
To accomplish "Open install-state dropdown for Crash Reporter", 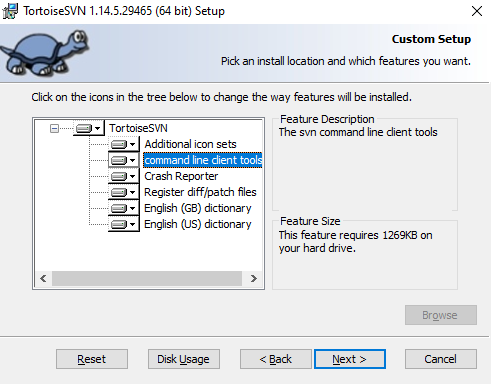I will [124, 176].
